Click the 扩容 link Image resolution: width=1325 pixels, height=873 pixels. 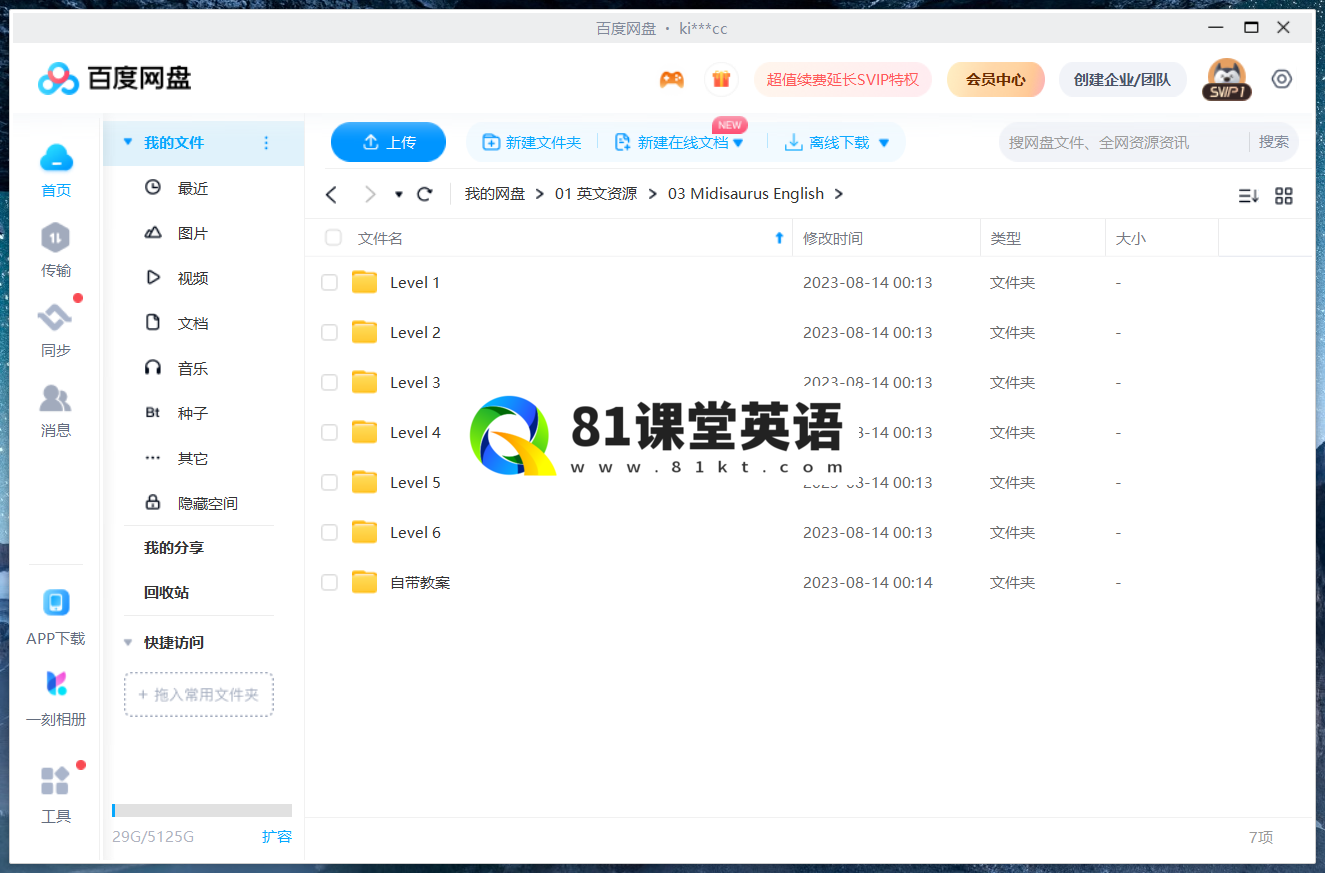click(x=277, y=837)
